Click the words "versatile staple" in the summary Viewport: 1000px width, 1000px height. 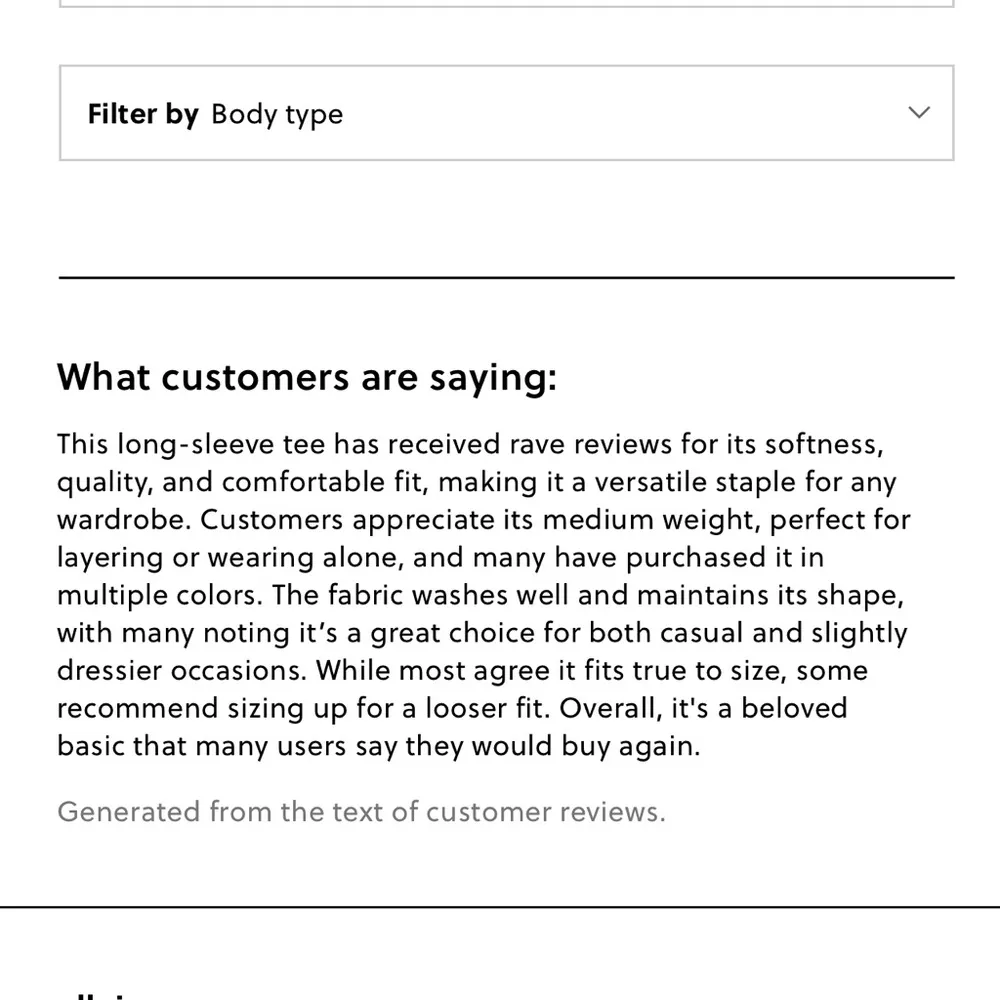[701, 481]
